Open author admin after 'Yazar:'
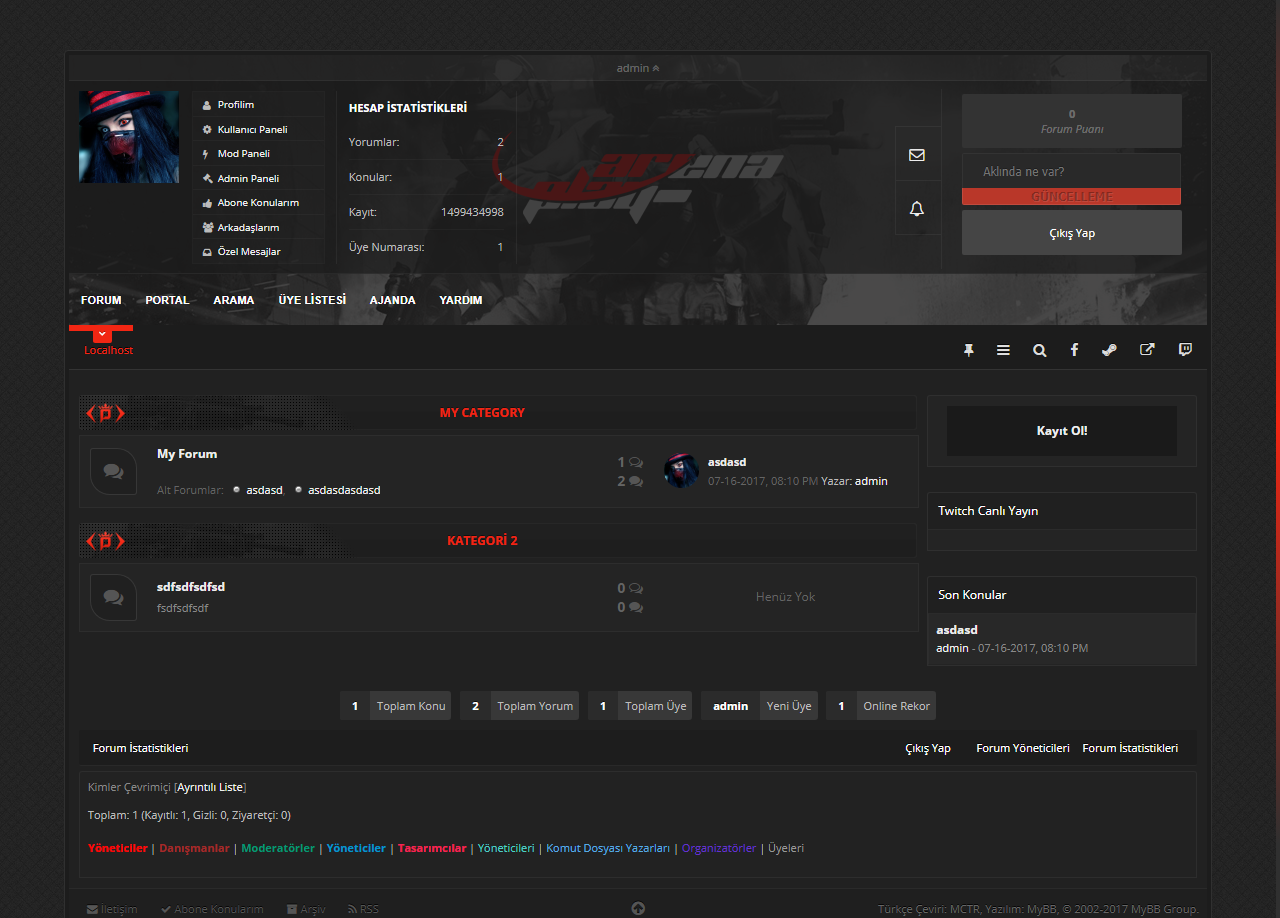 871,481
